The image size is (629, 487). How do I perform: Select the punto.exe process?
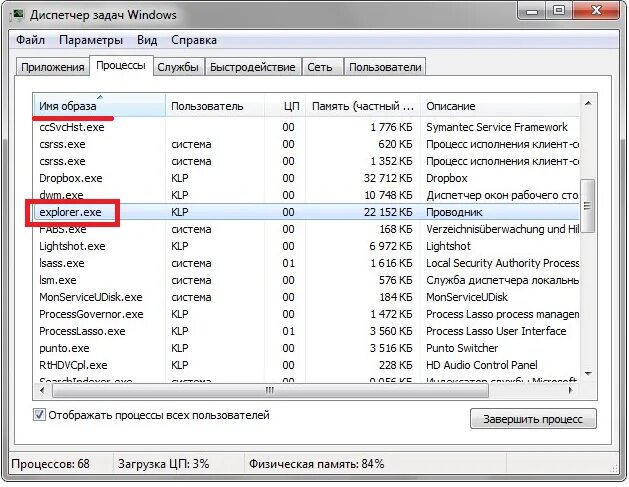pos(307,348)
